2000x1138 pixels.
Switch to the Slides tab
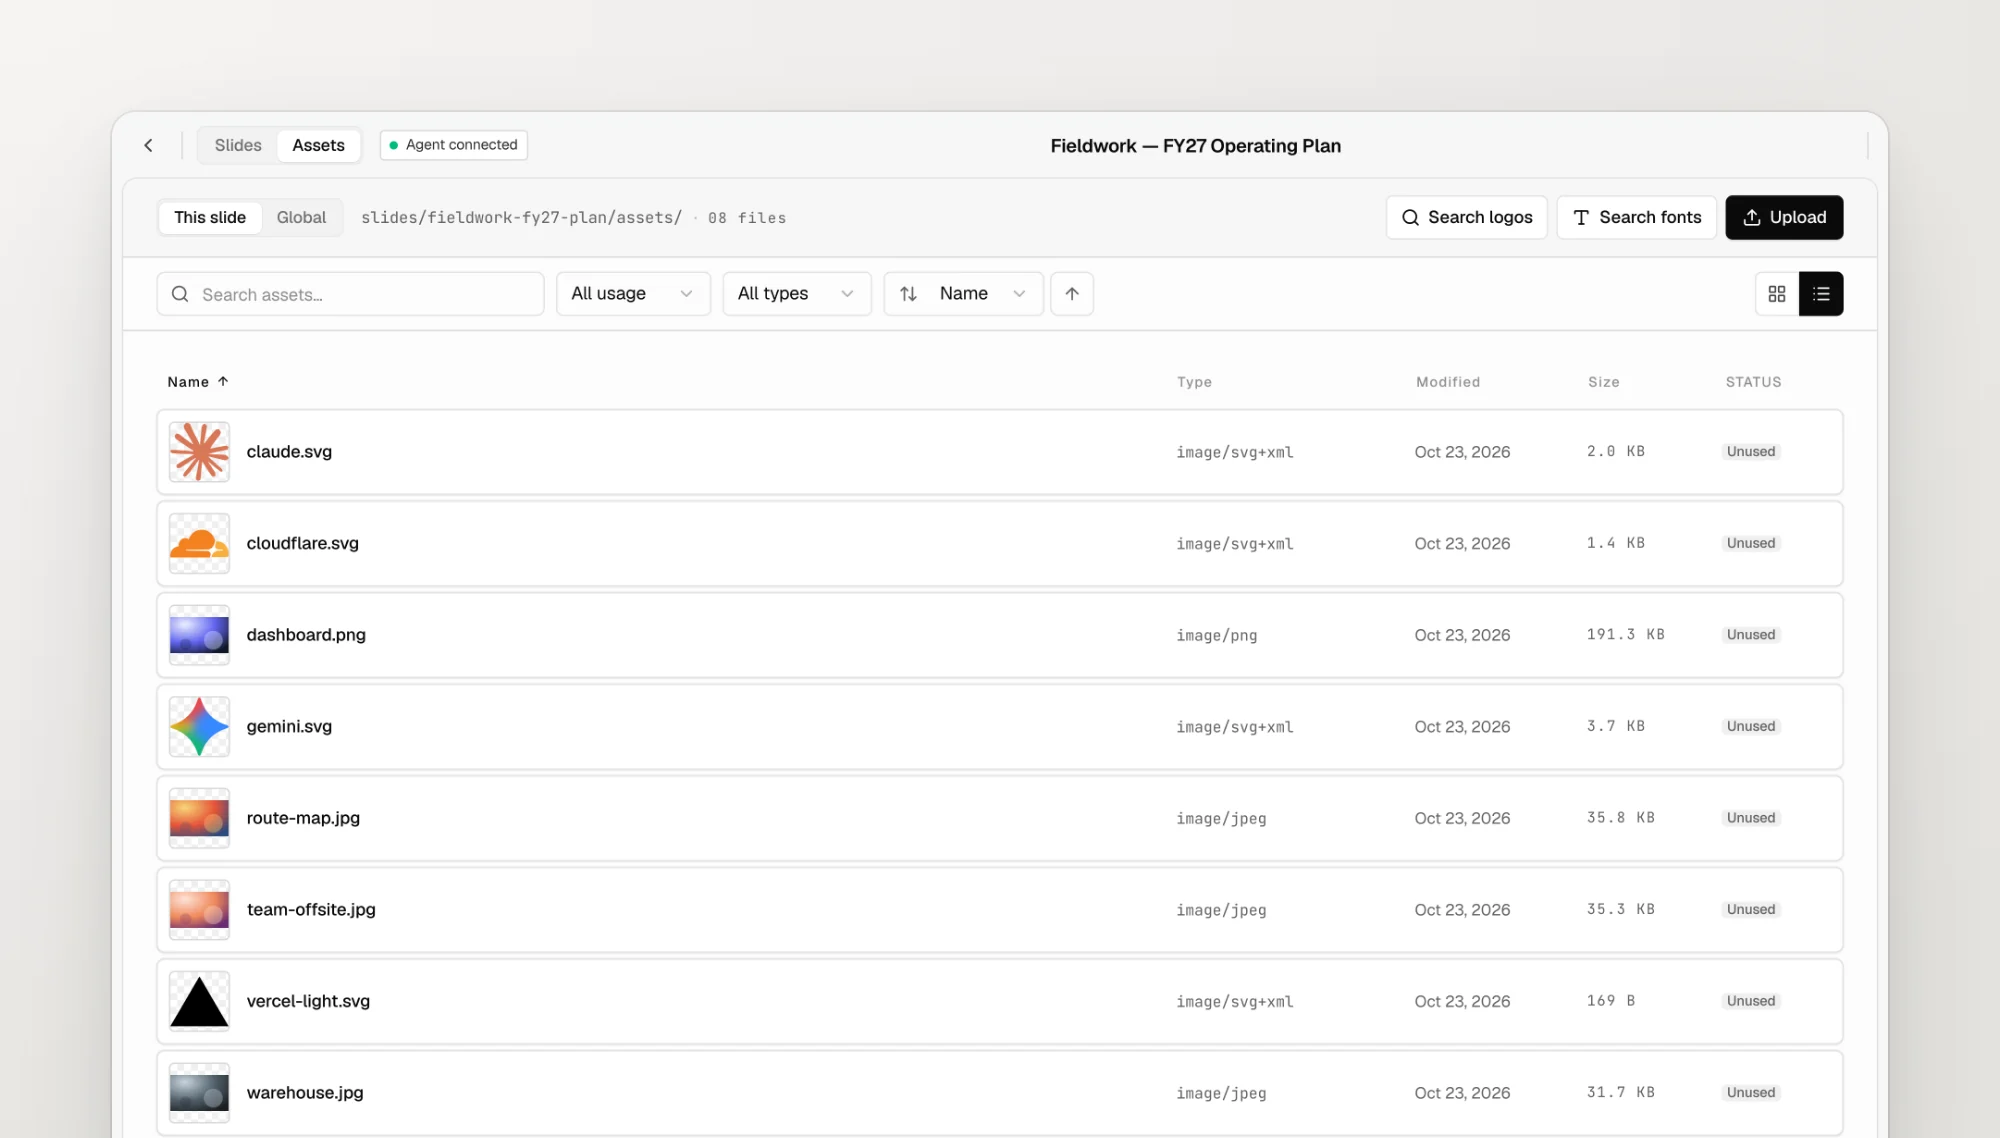pyautogui.click(x=238, y=146)
